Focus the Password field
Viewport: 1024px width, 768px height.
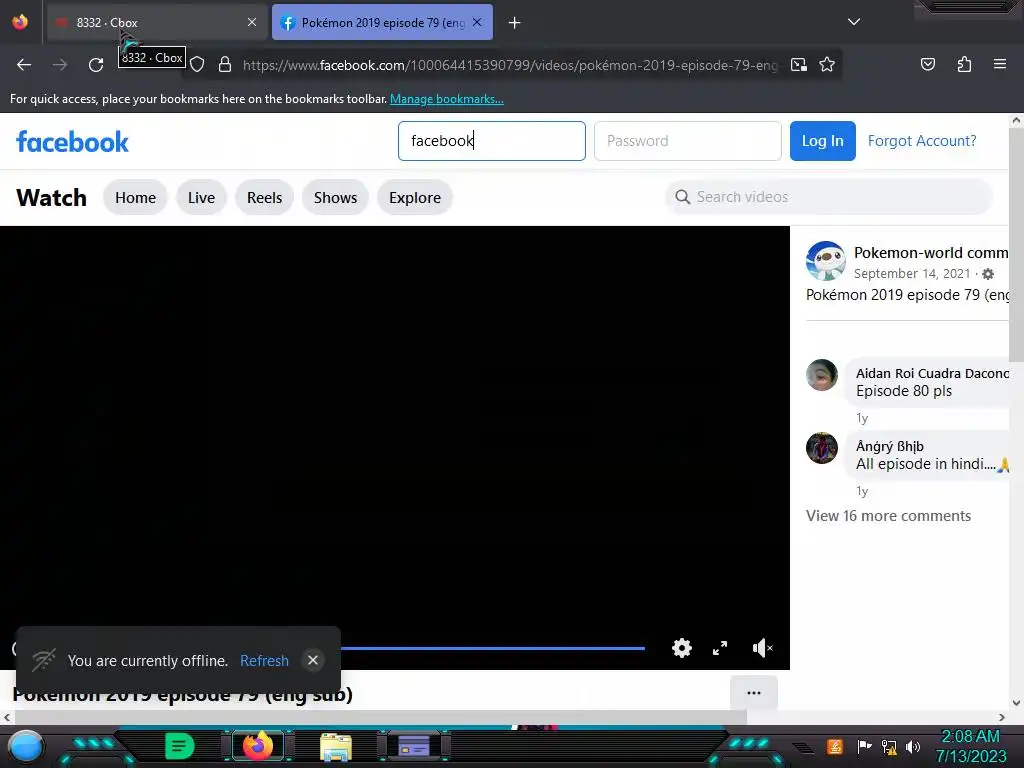[x=688, y=141]
